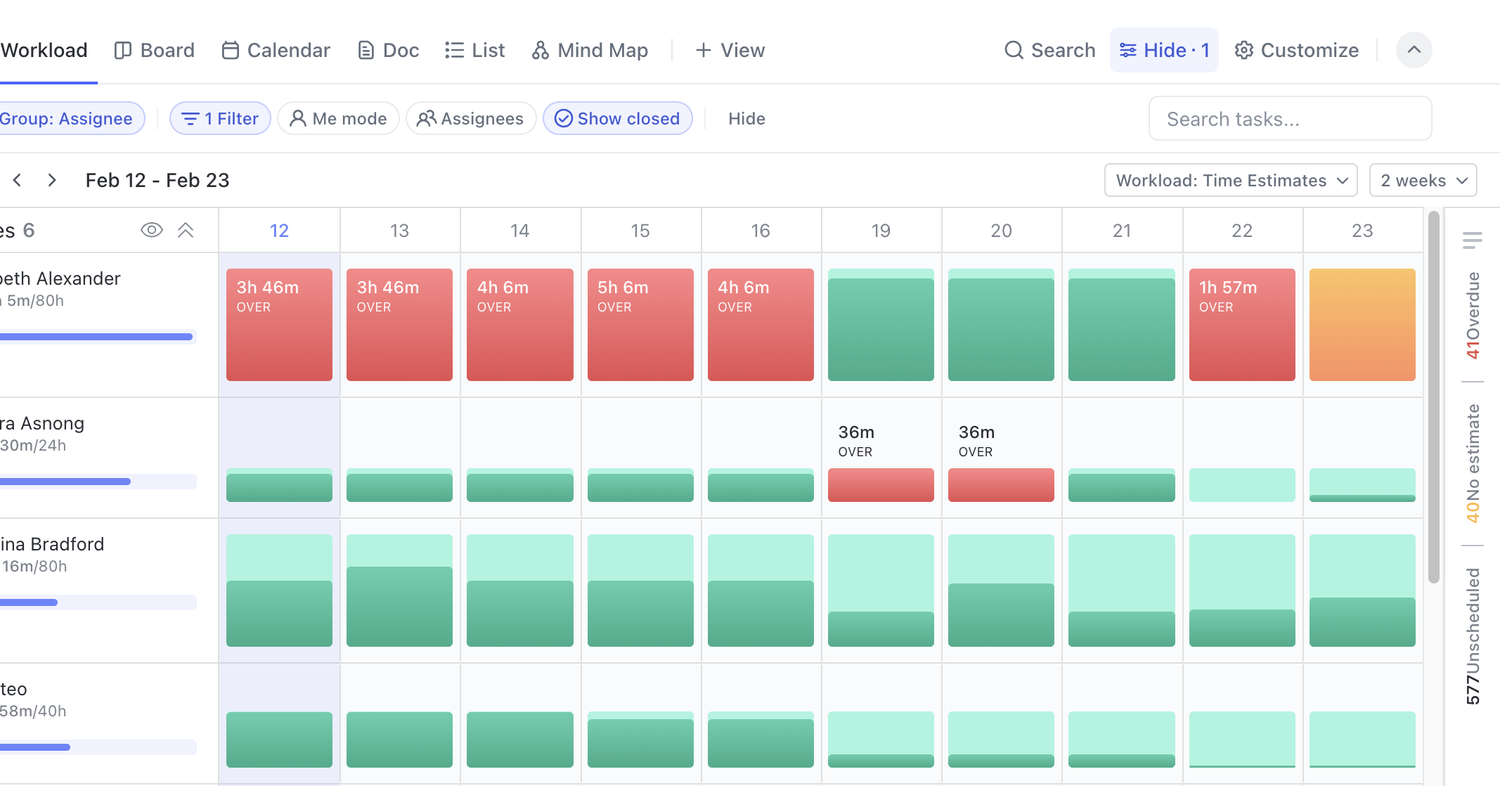Open the Workload: Time Estimates dropdown
Image resolution: width=1500 pixels, height=786 pixels.
coord(1230,180)
